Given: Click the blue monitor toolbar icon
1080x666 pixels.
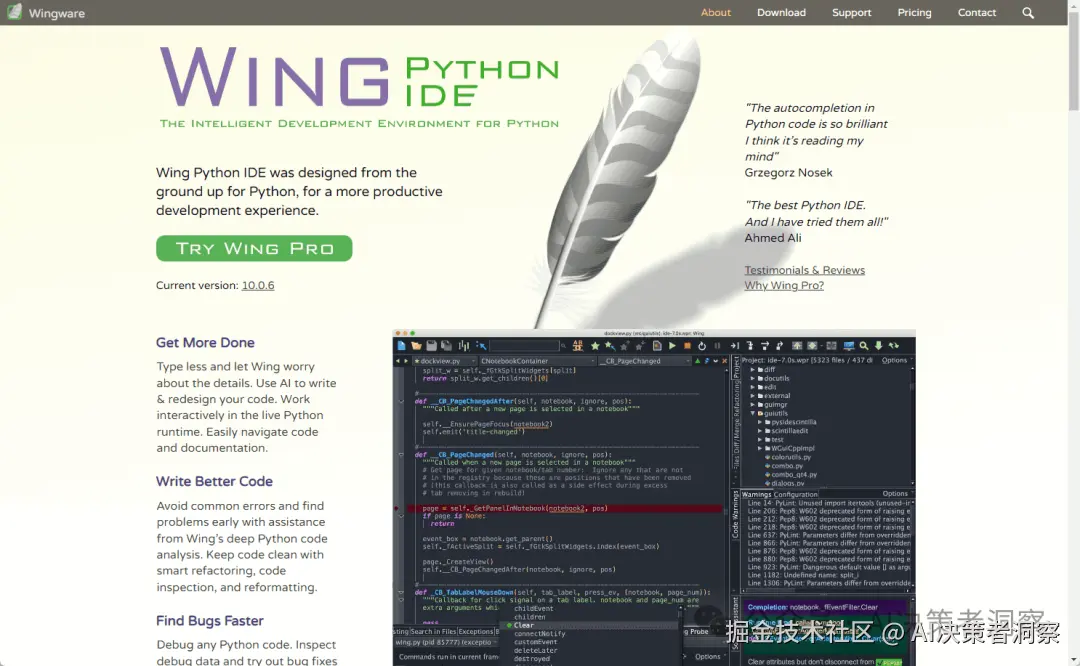Looking at the screenshot, I should coord(849,346).
